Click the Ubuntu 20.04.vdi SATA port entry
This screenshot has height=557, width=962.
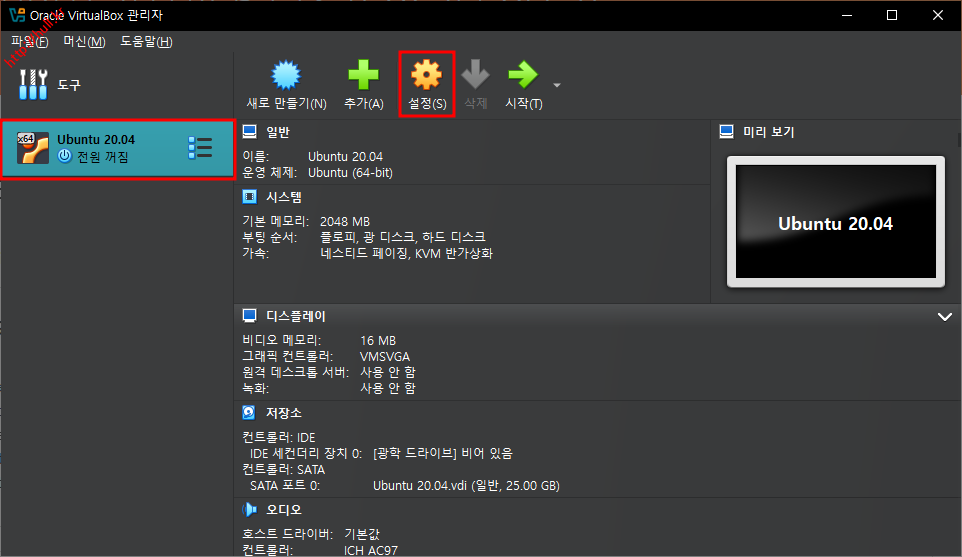coord(466,485)
